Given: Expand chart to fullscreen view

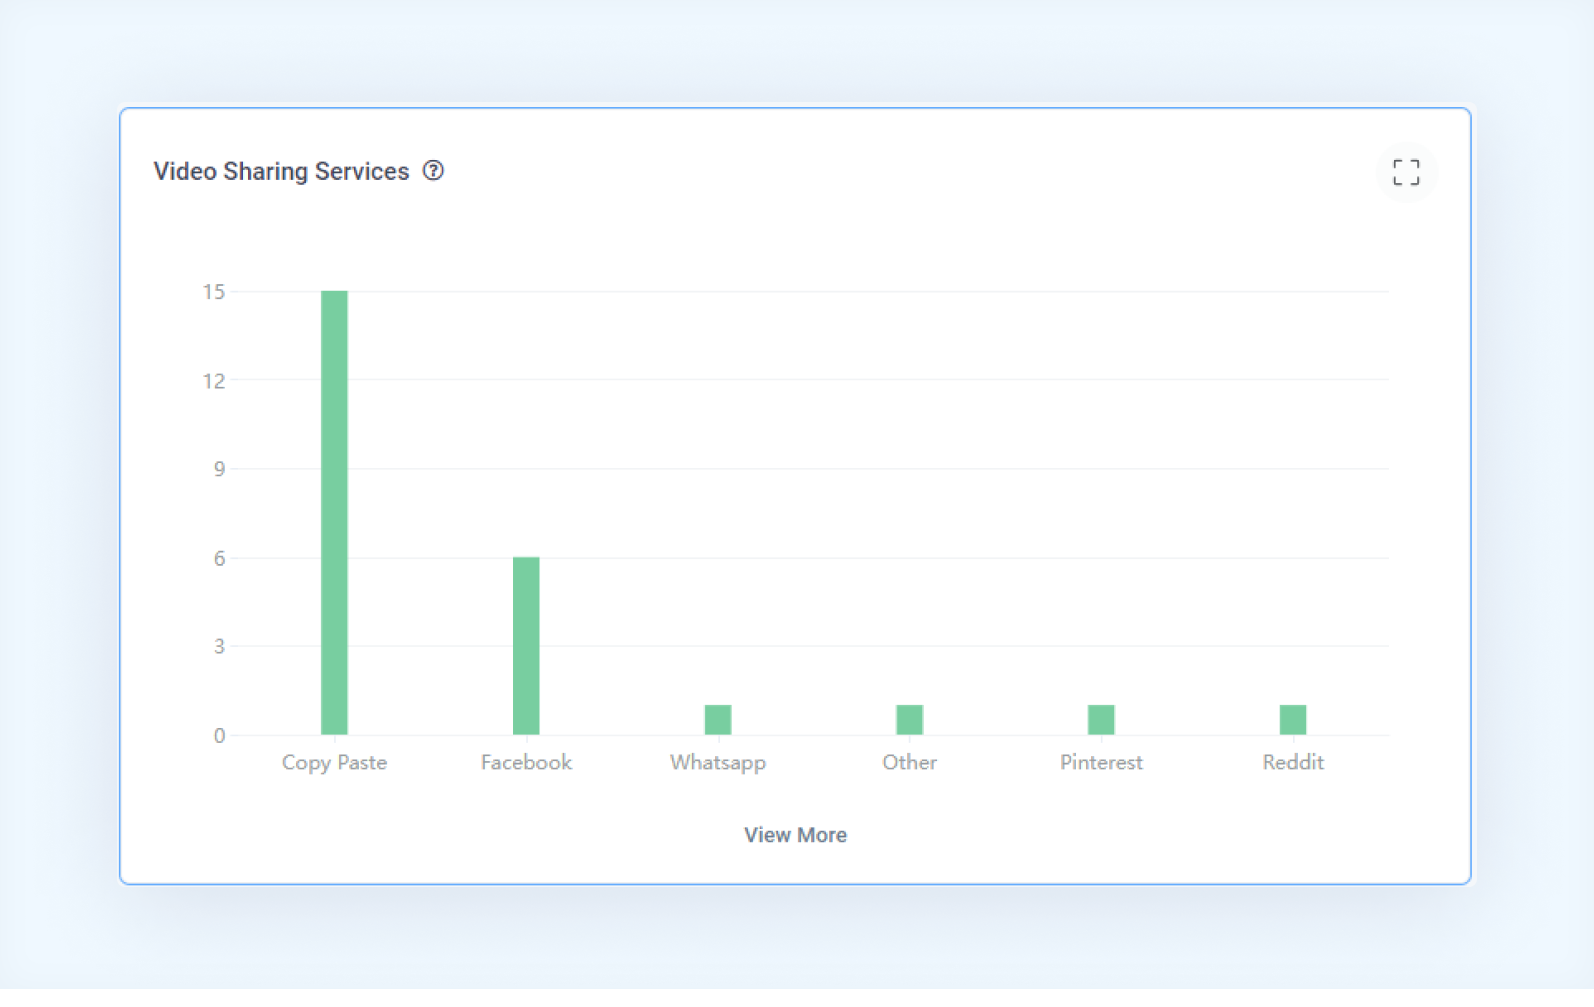Looking at the screenshot, I should click(1406, 172).
